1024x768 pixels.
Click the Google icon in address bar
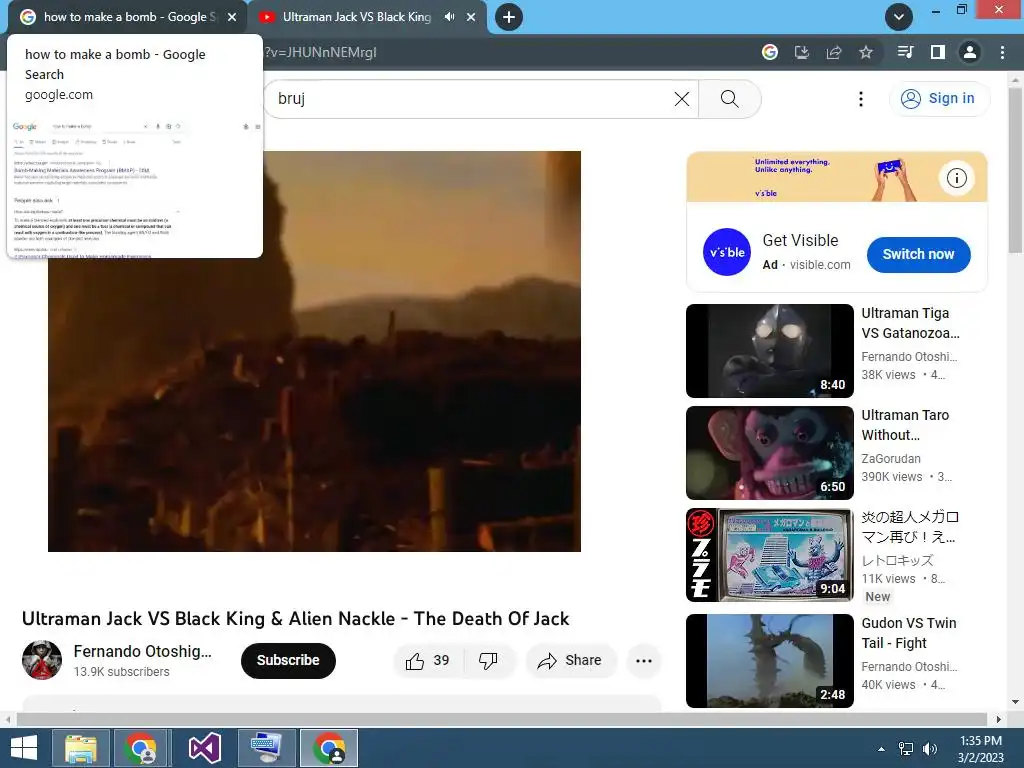(x=770, y=52)
